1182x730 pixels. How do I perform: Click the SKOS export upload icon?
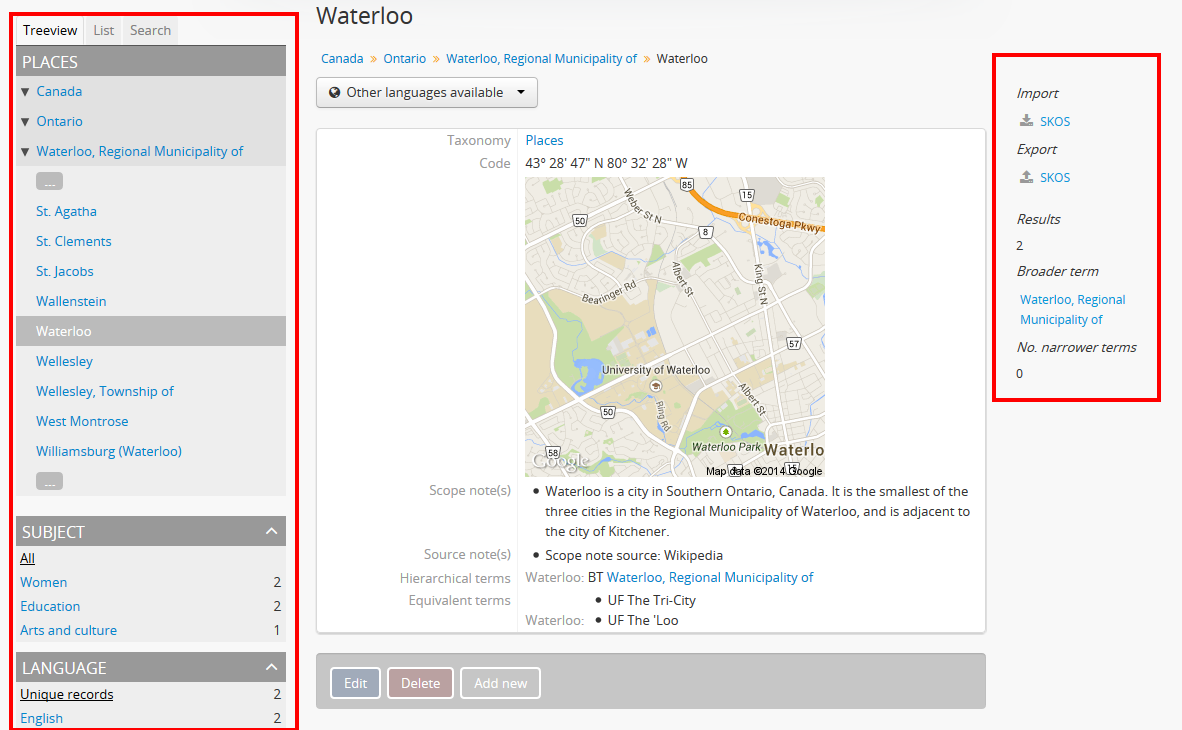[1026, 177]
